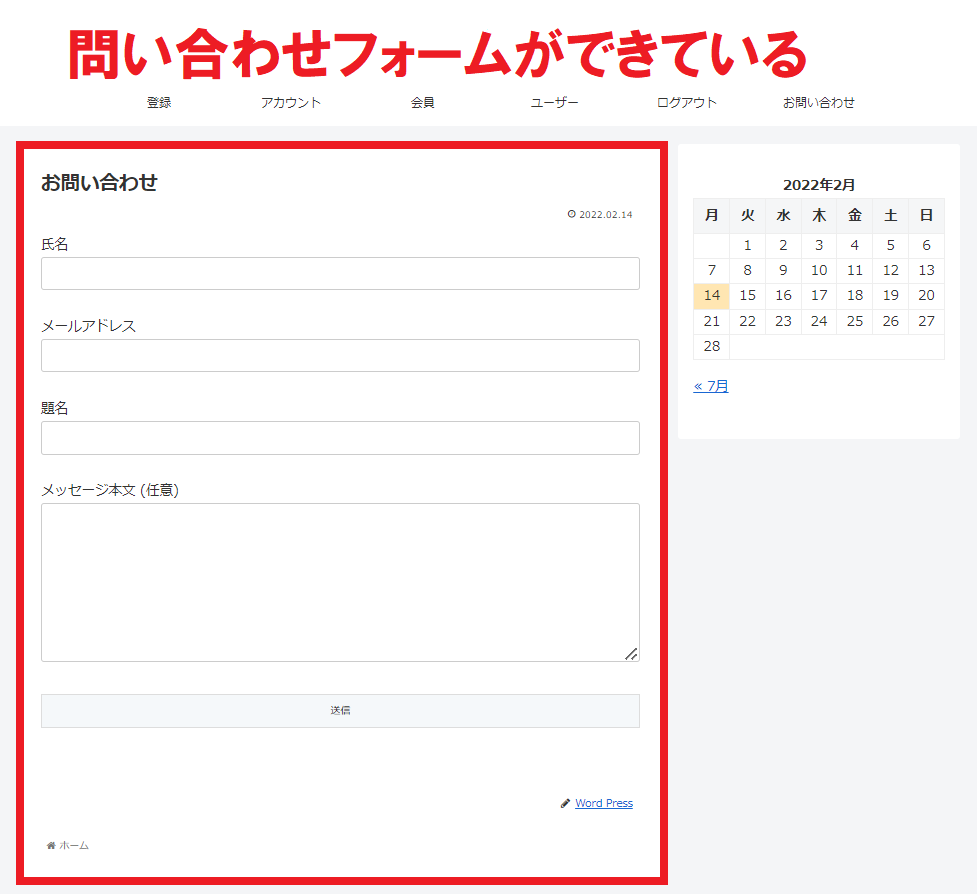Select the date text 2022.02.14
This screenshot has height=894, width=977.
pyautogui.click(x=606, y=214)
